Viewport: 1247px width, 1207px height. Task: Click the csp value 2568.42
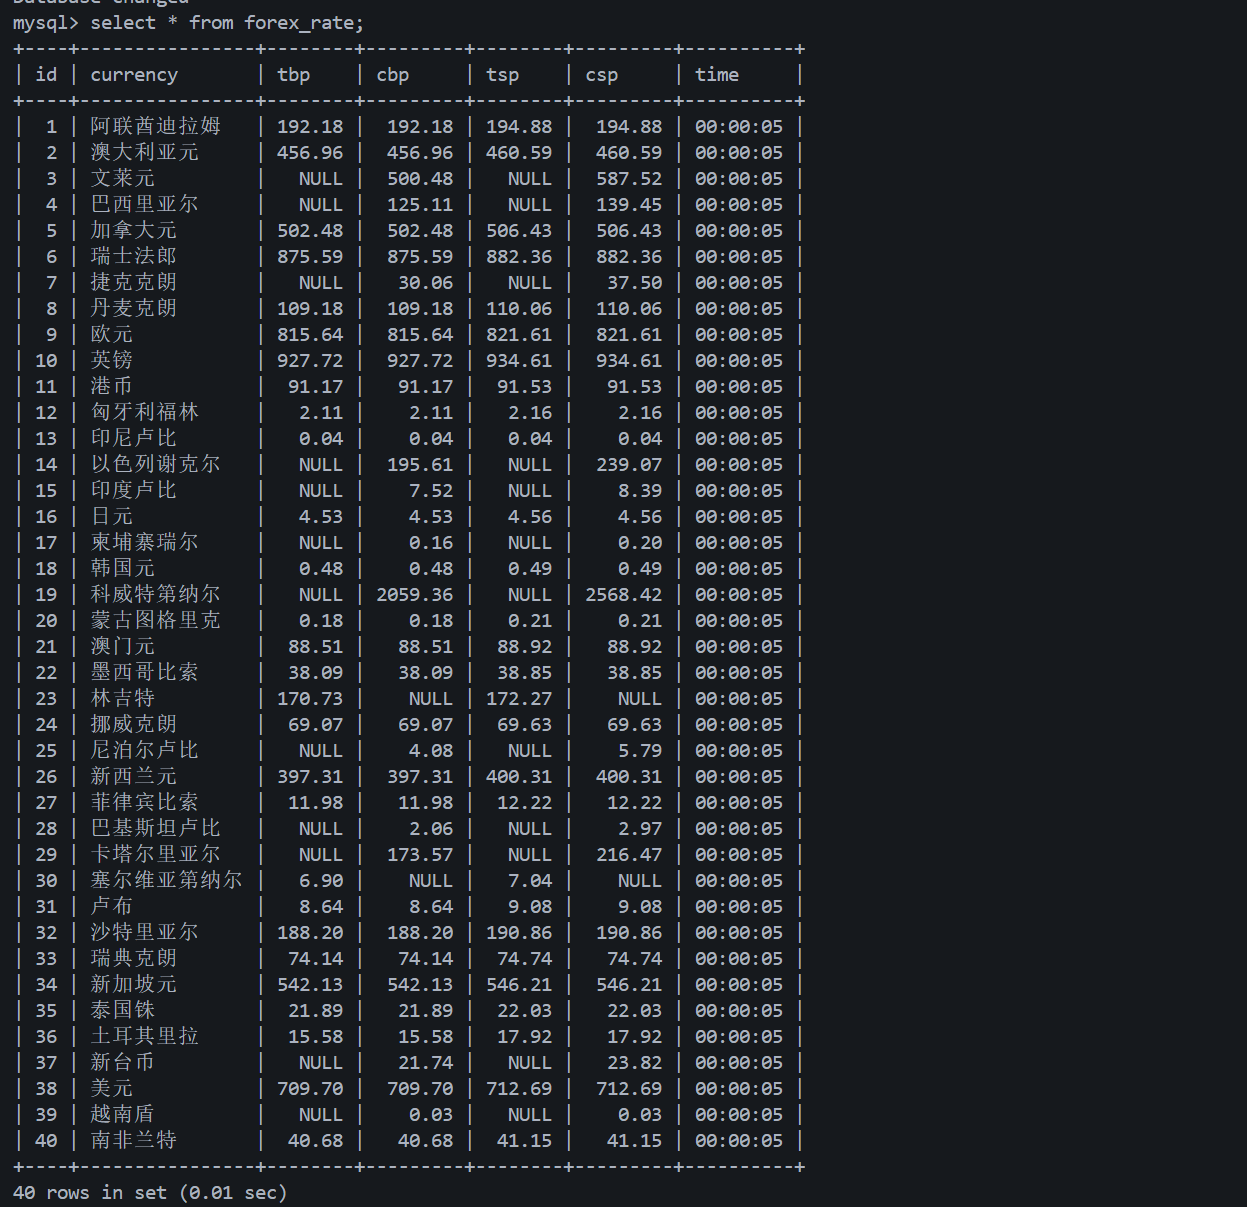pos(624,594)
